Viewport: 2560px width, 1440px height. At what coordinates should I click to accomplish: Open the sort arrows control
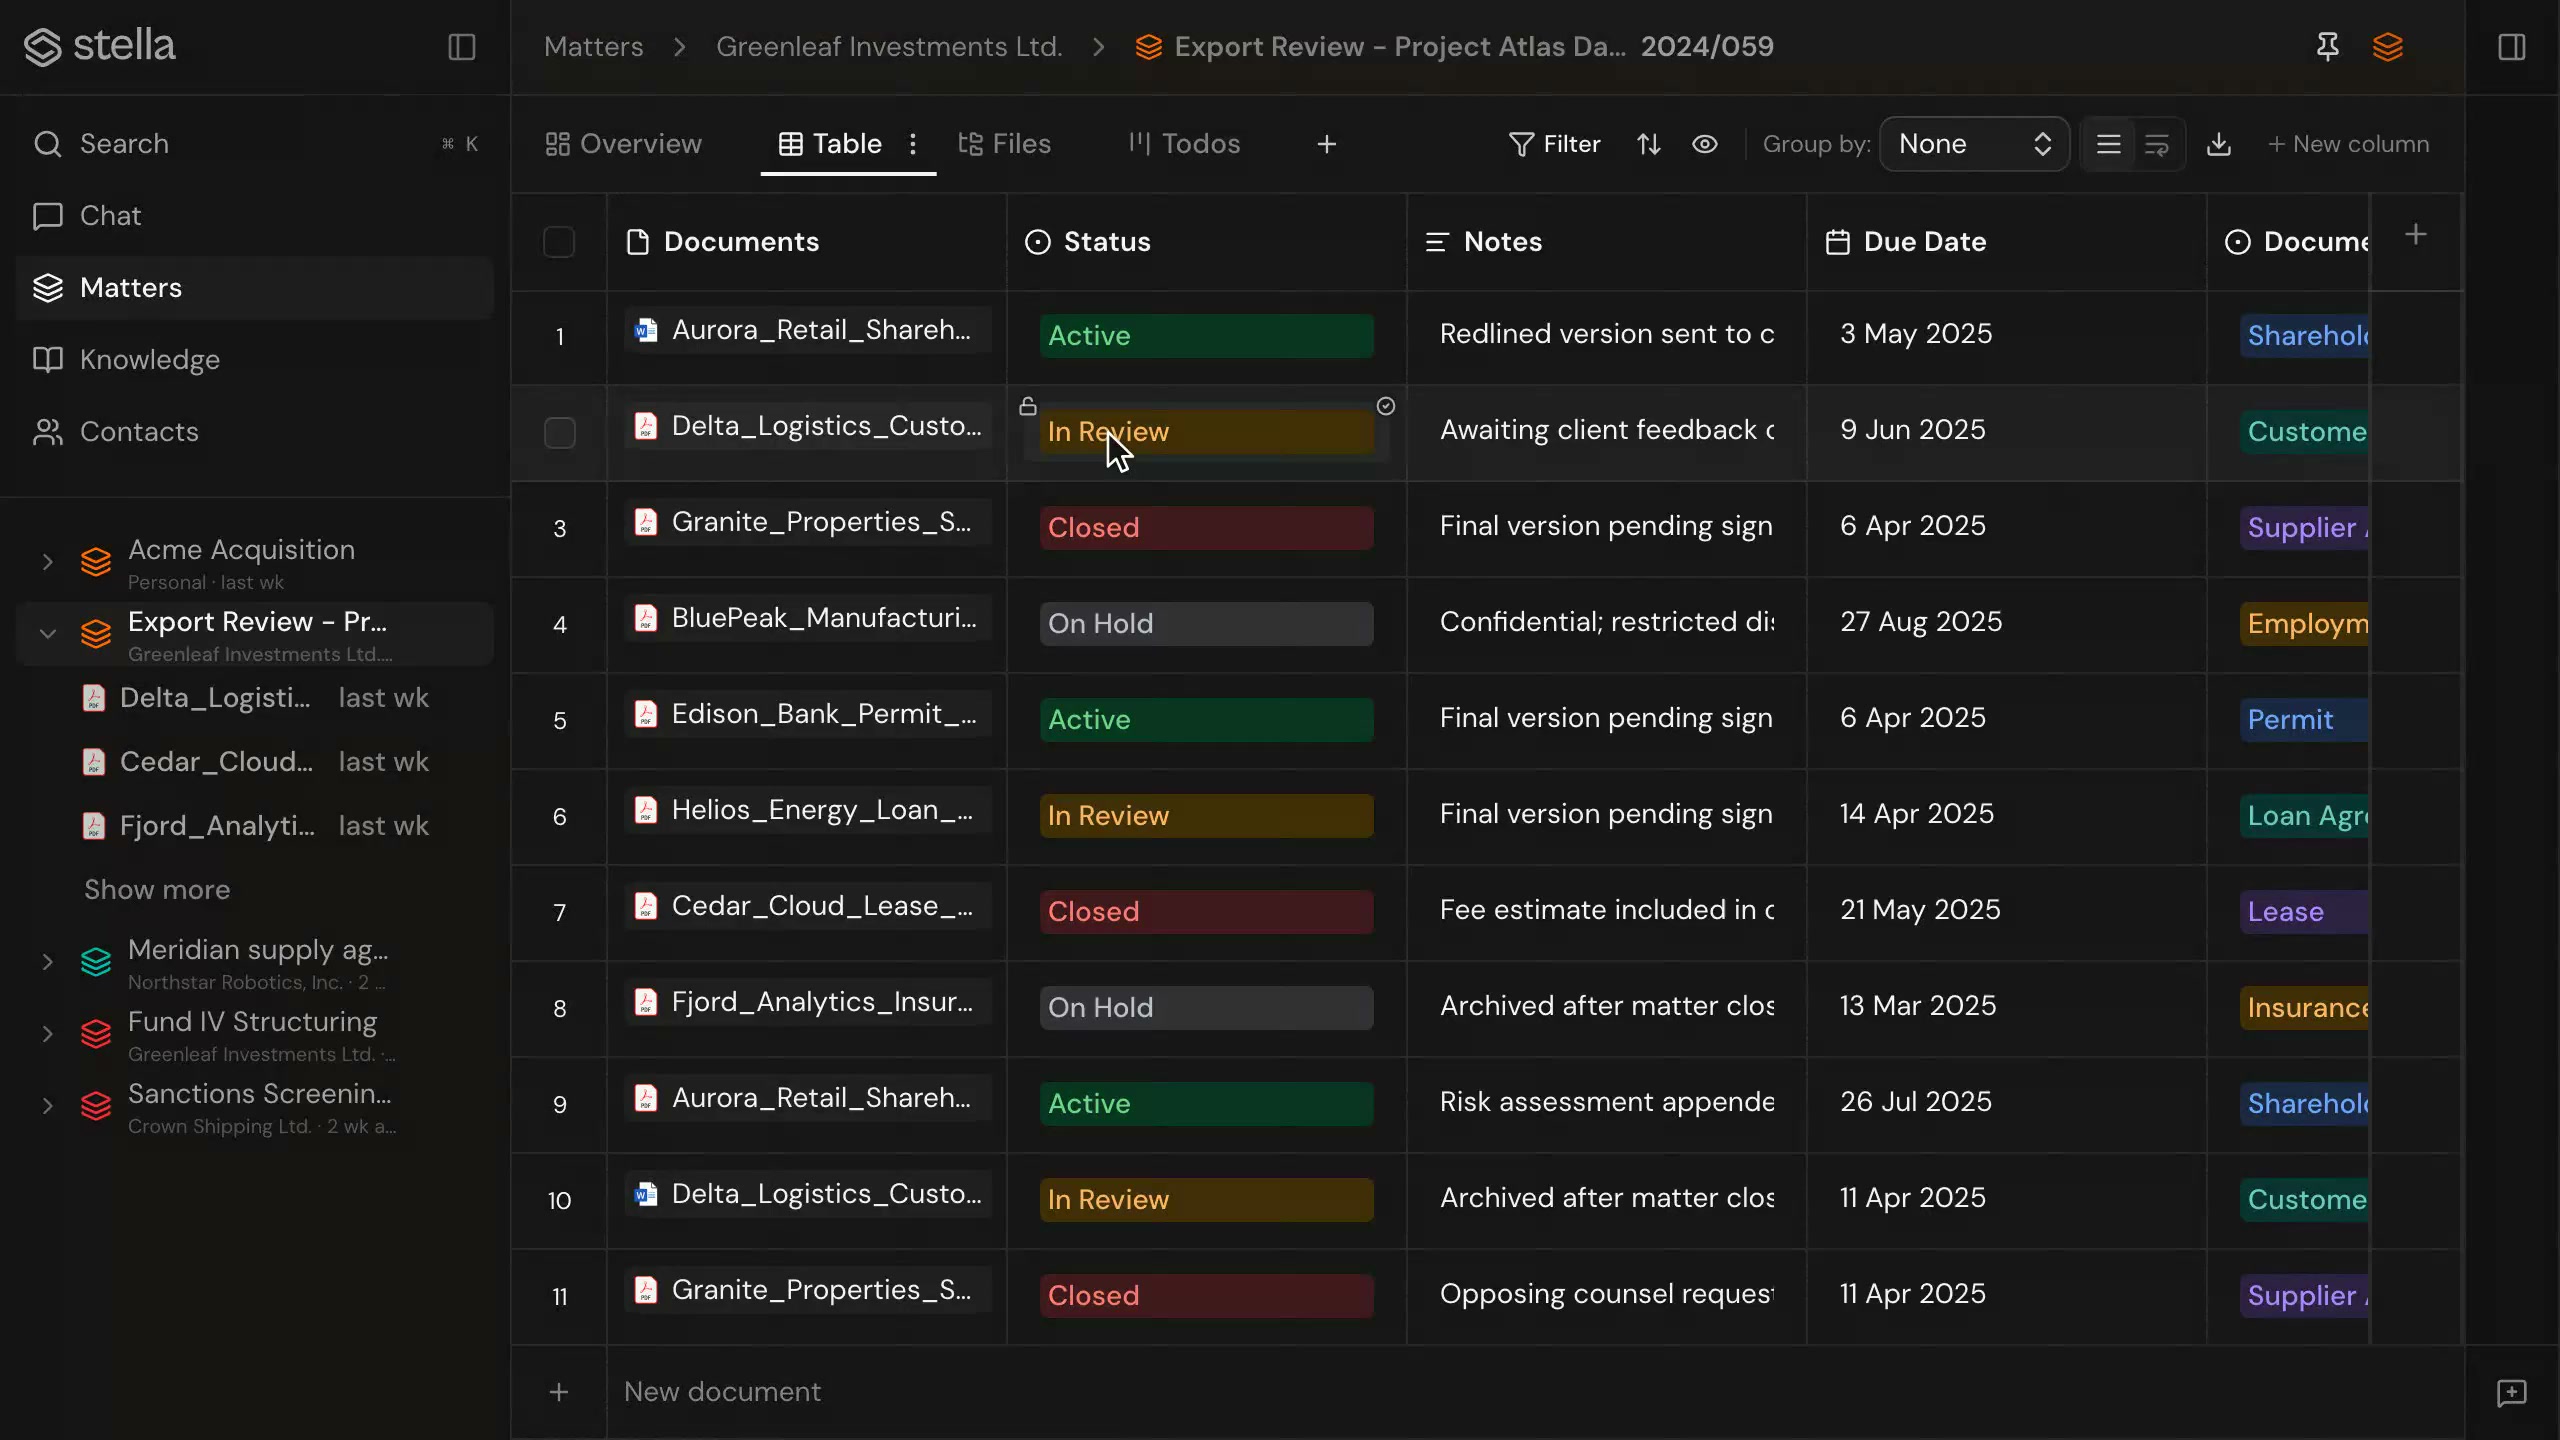coord(1649,144)
